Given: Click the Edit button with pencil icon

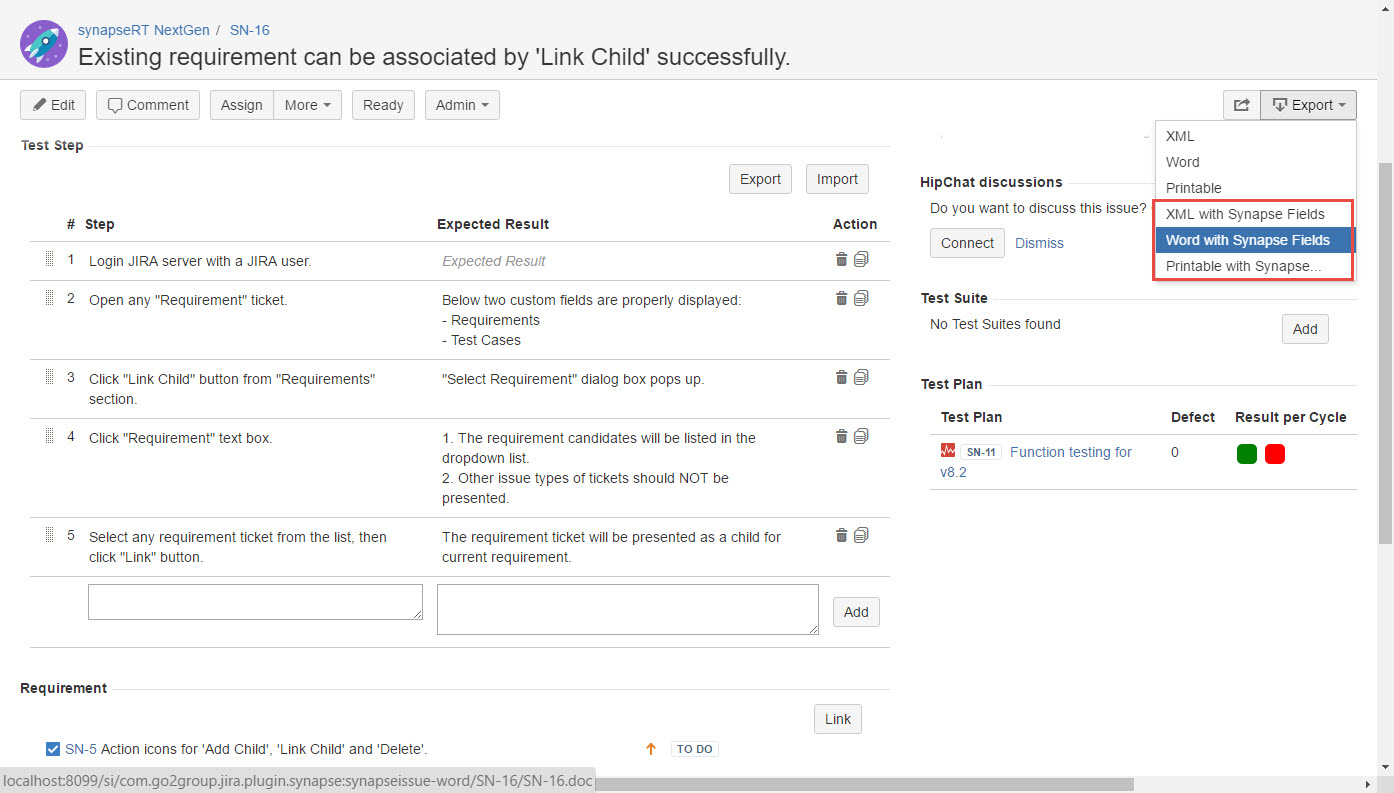Looking at the screenshot, I should tap(53, 105).
